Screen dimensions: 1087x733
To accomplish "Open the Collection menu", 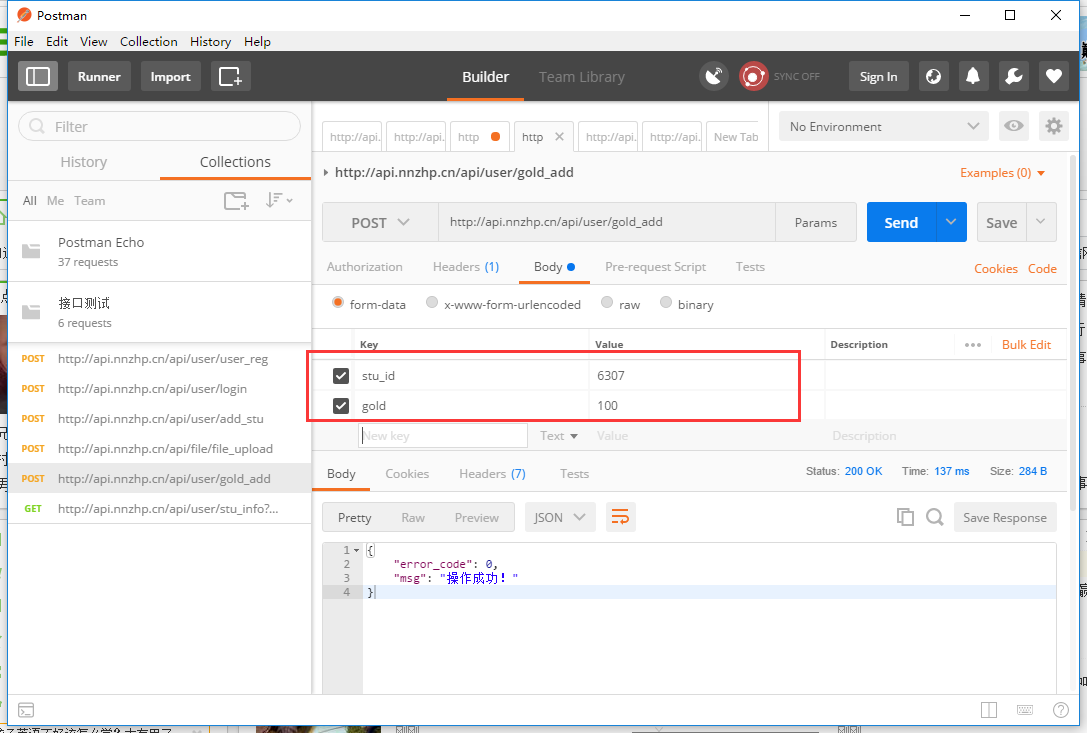I will [148, 42].
